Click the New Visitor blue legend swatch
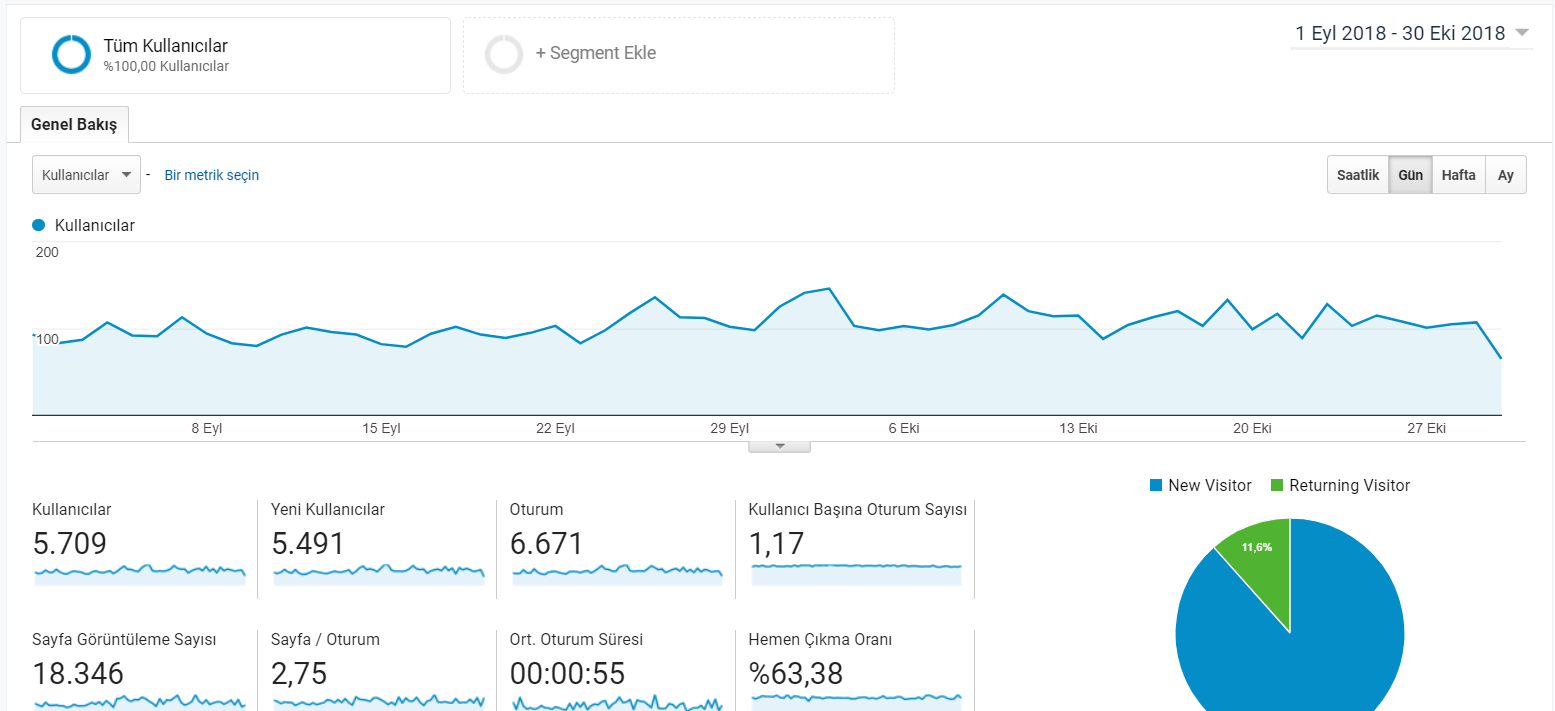This screenshot has width=1555, height=711. coord(1156,486)
